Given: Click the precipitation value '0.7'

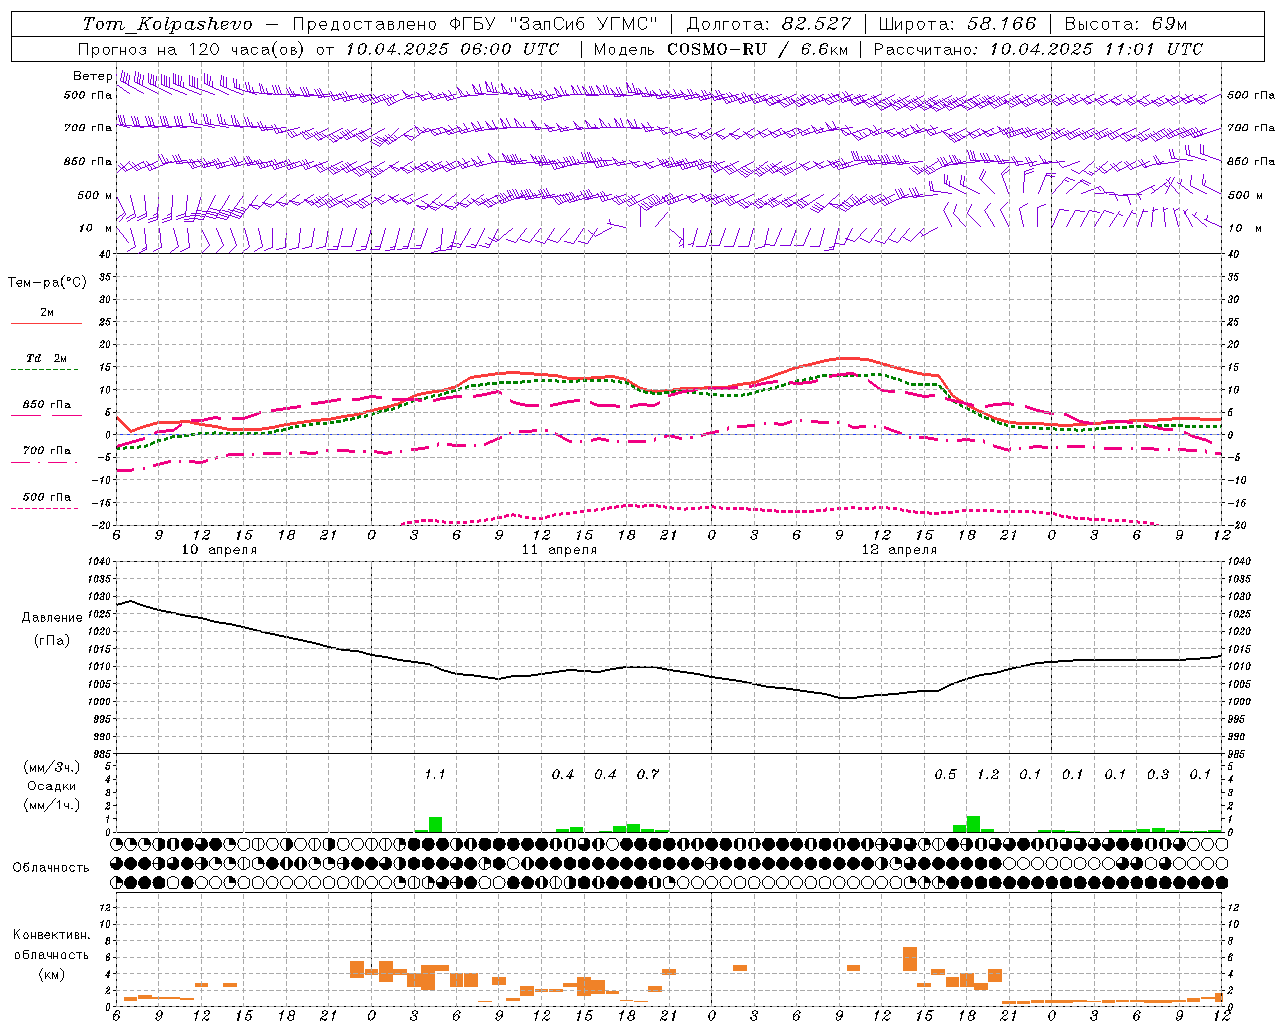Looking at the screenshot, I should [648, 774].
